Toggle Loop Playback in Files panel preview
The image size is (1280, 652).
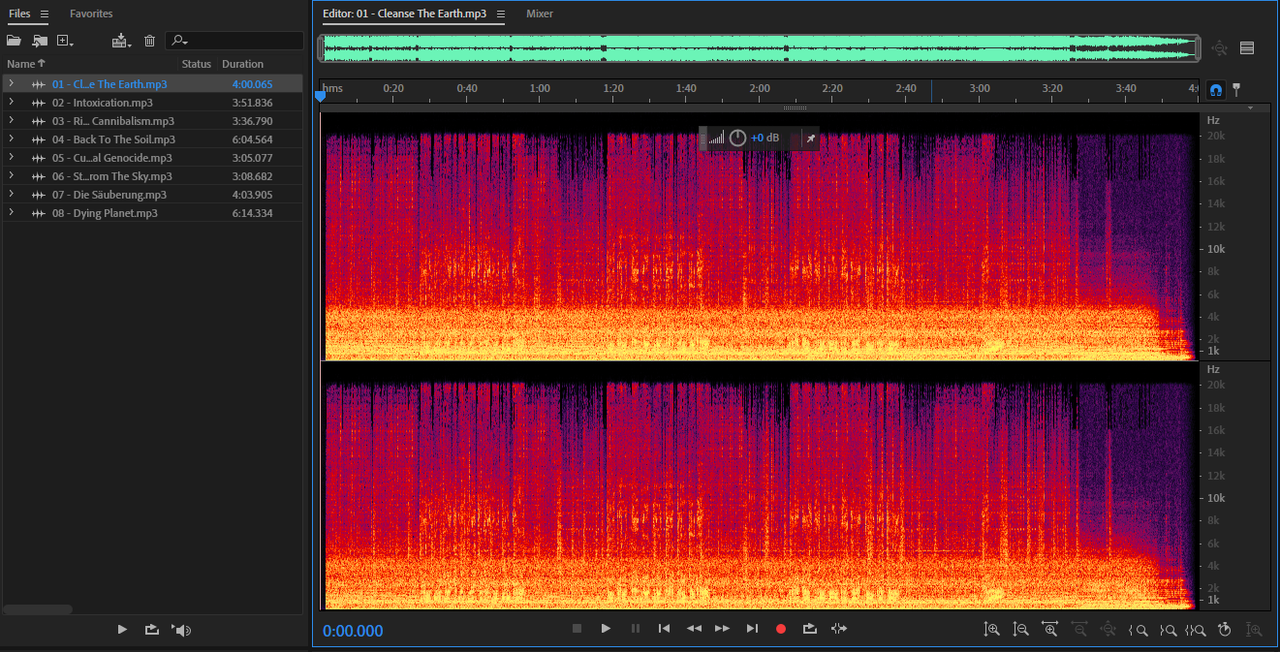point(151,629)
